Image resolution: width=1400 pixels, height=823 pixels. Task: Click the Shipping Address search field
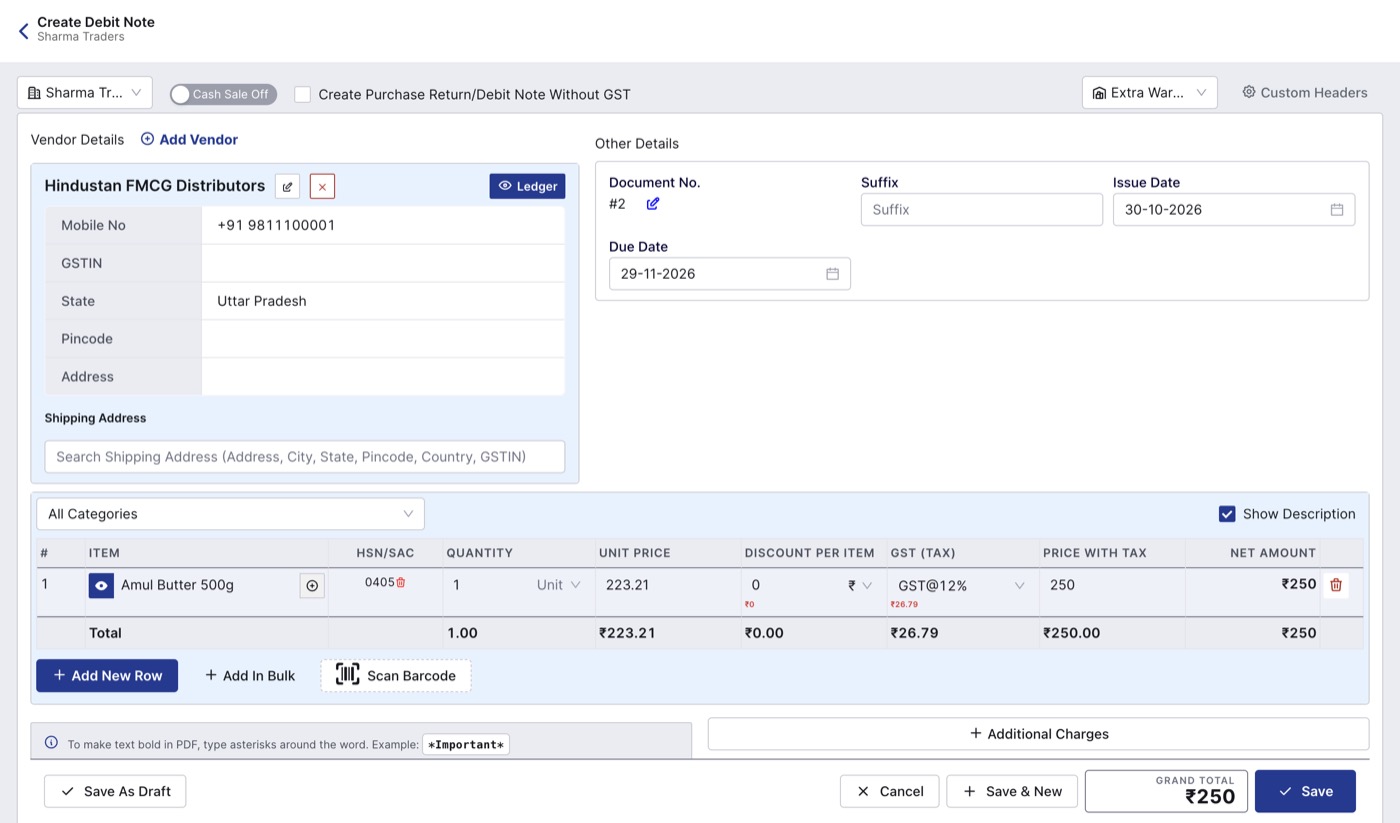pos(305,457)
